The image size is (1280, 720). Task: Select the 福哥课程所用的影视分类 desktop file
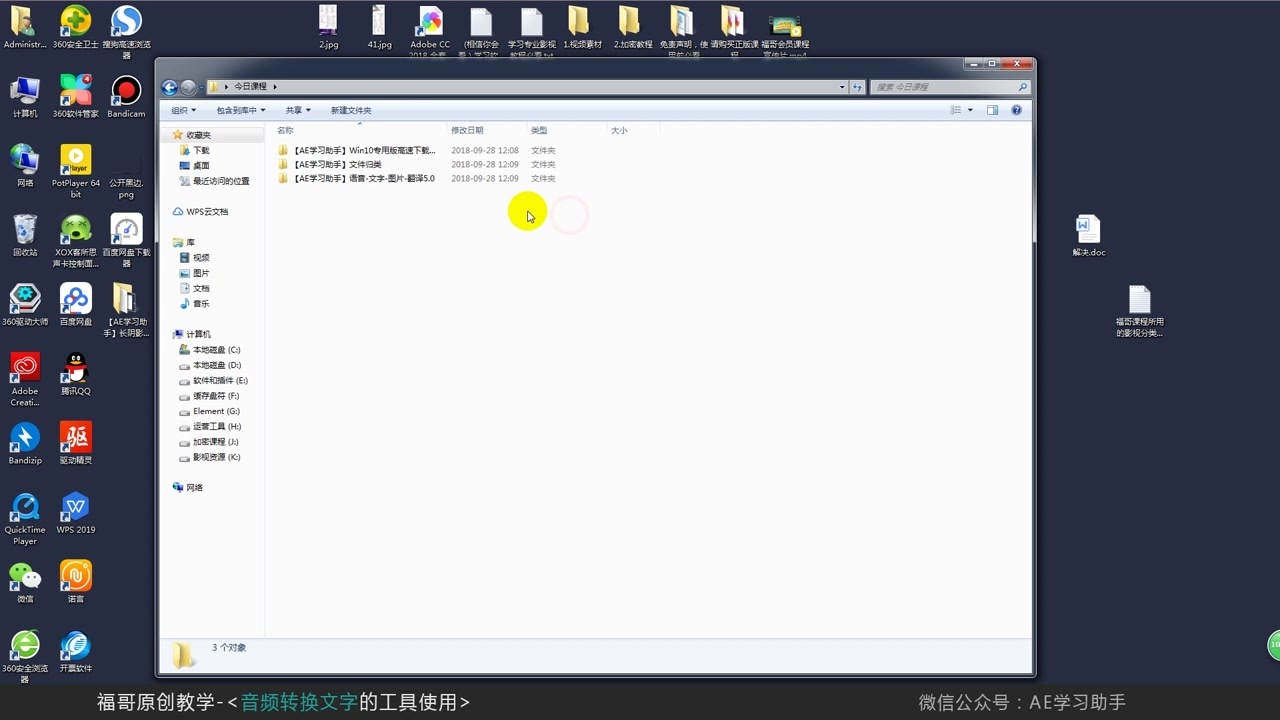click(x=1139, y=311)
